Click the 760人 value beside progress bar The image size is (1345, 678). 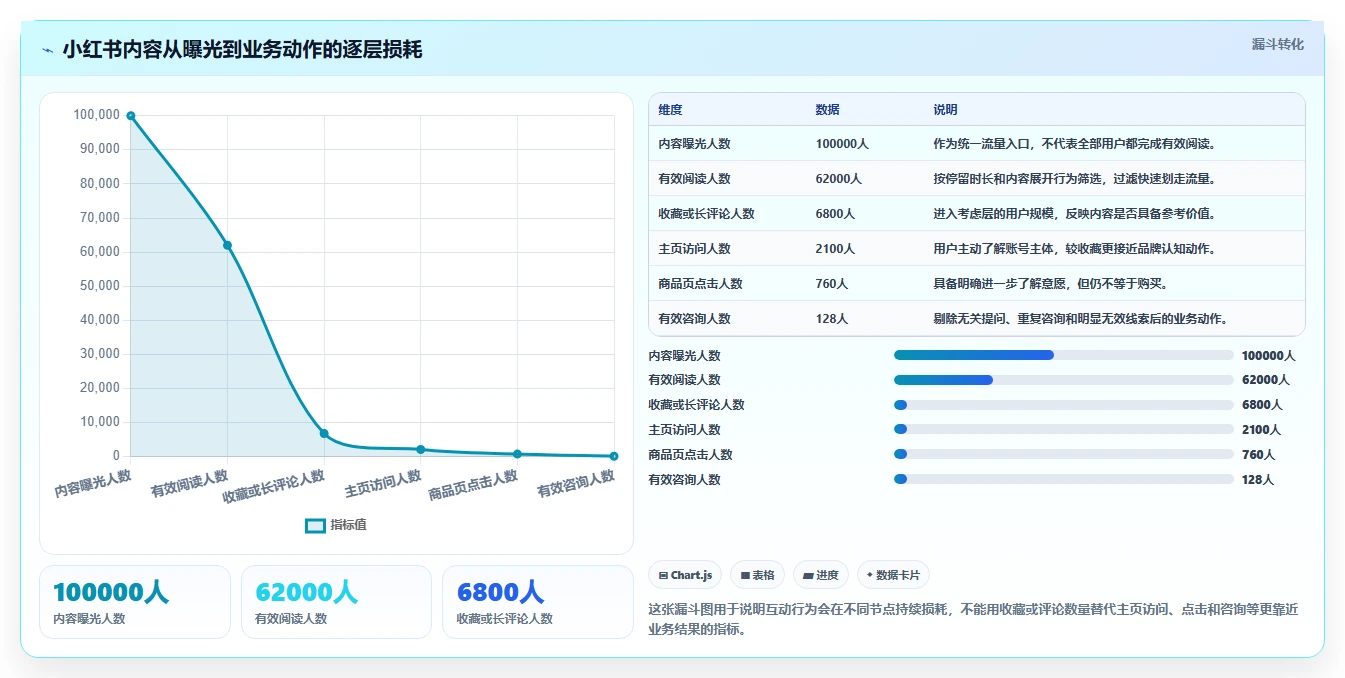[1258, 455]
